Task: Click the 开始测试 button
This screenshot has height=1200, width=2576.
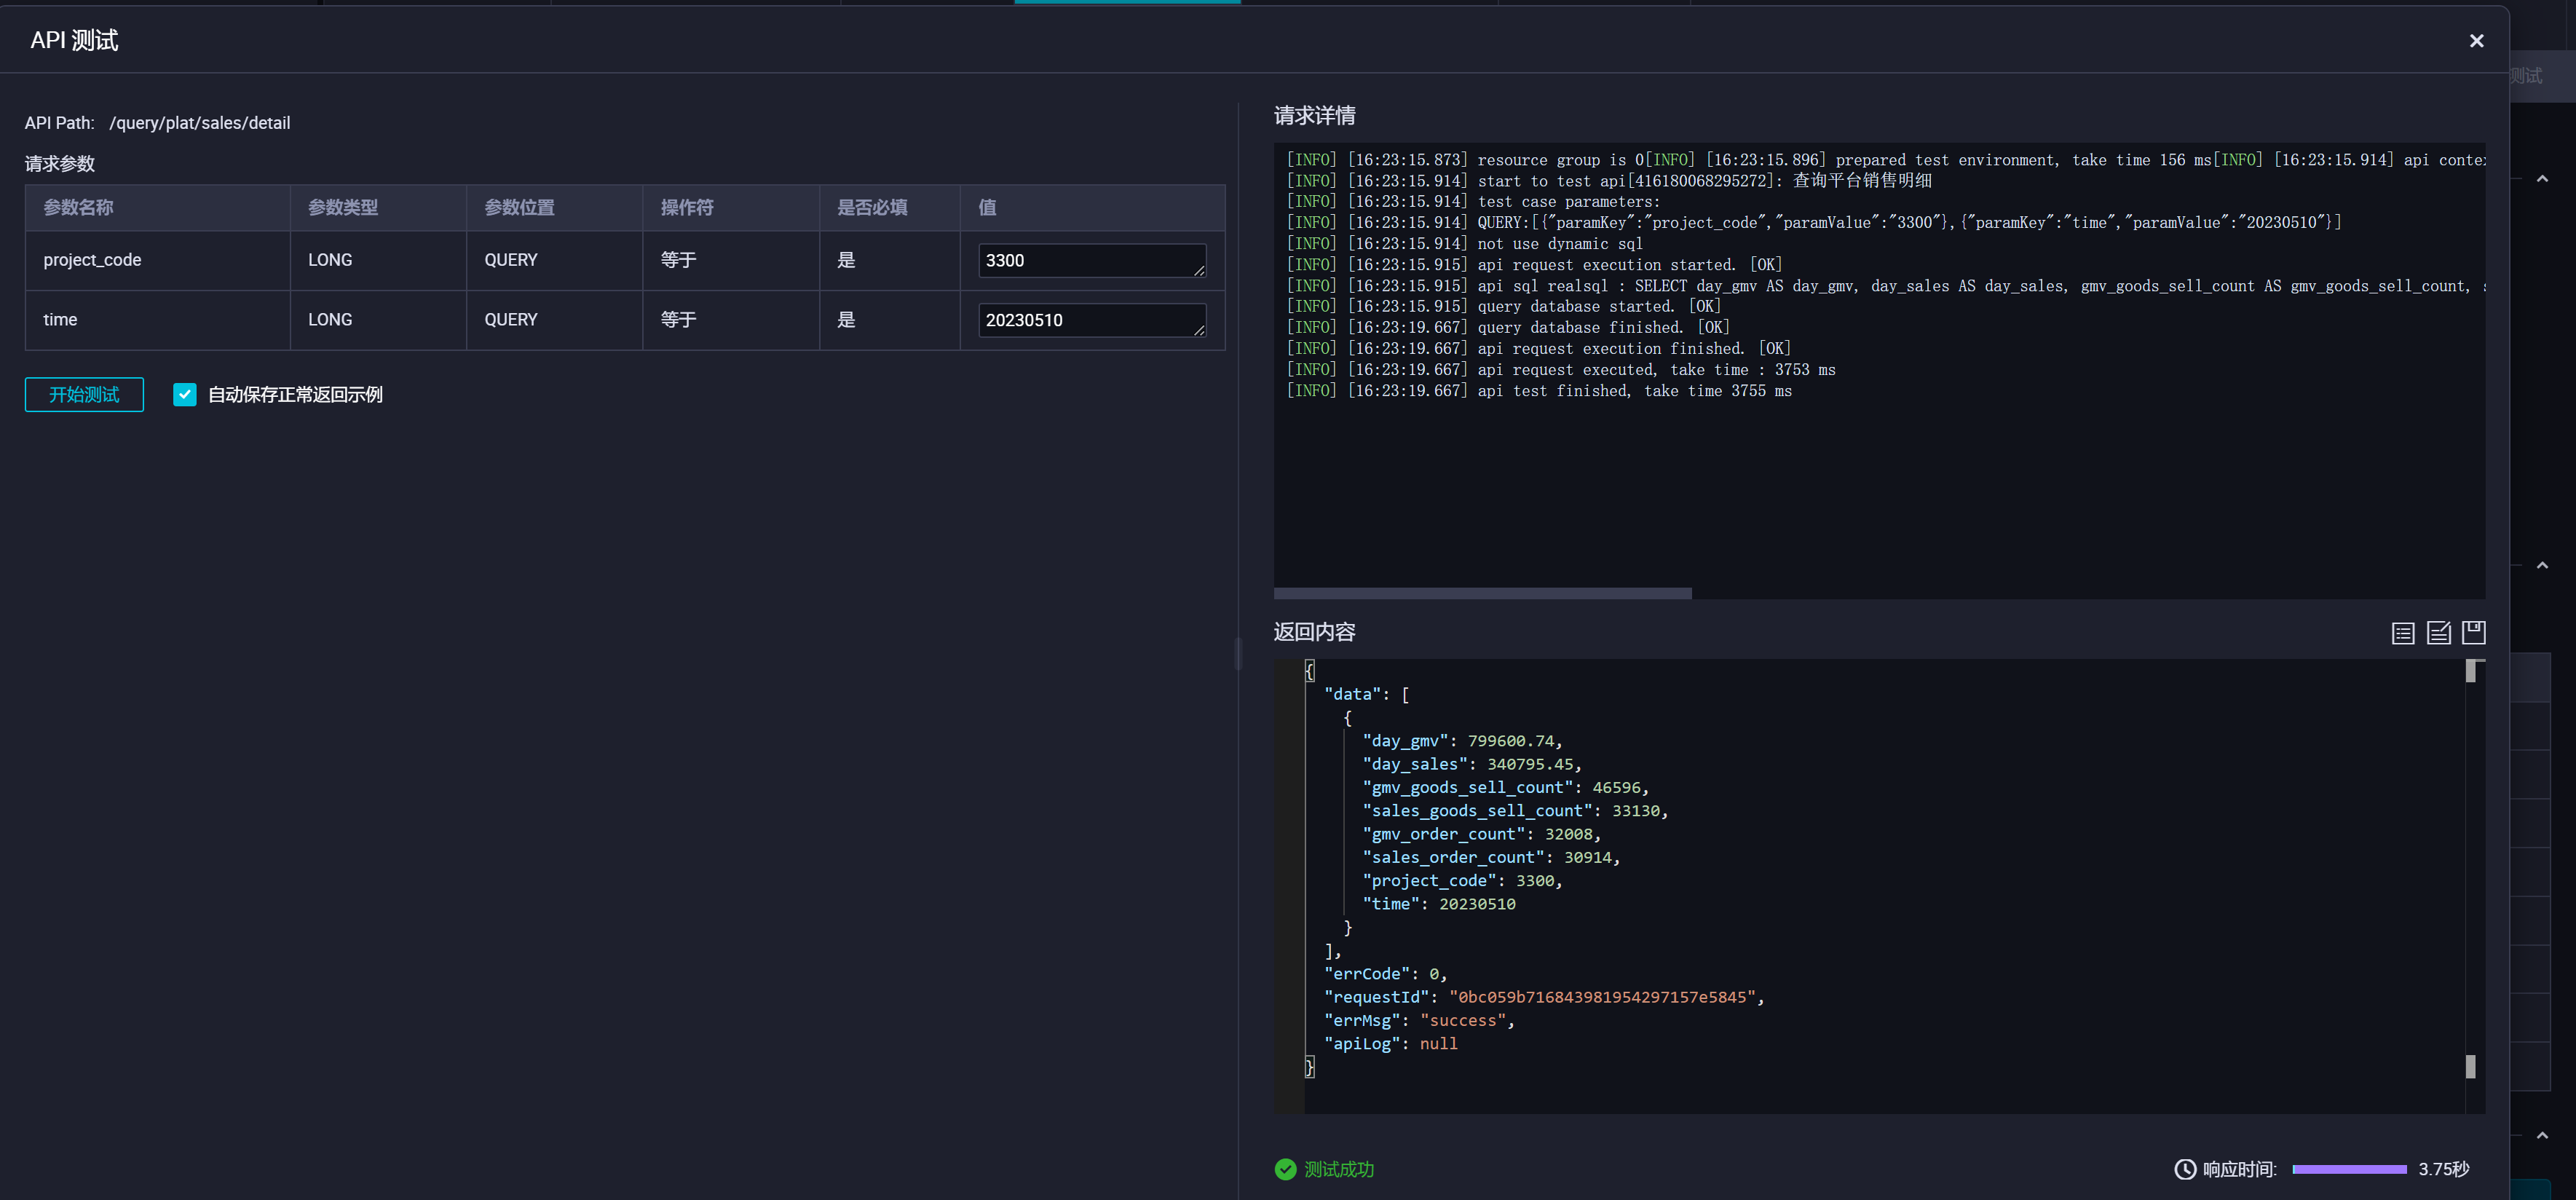Action: pos(84,394)
